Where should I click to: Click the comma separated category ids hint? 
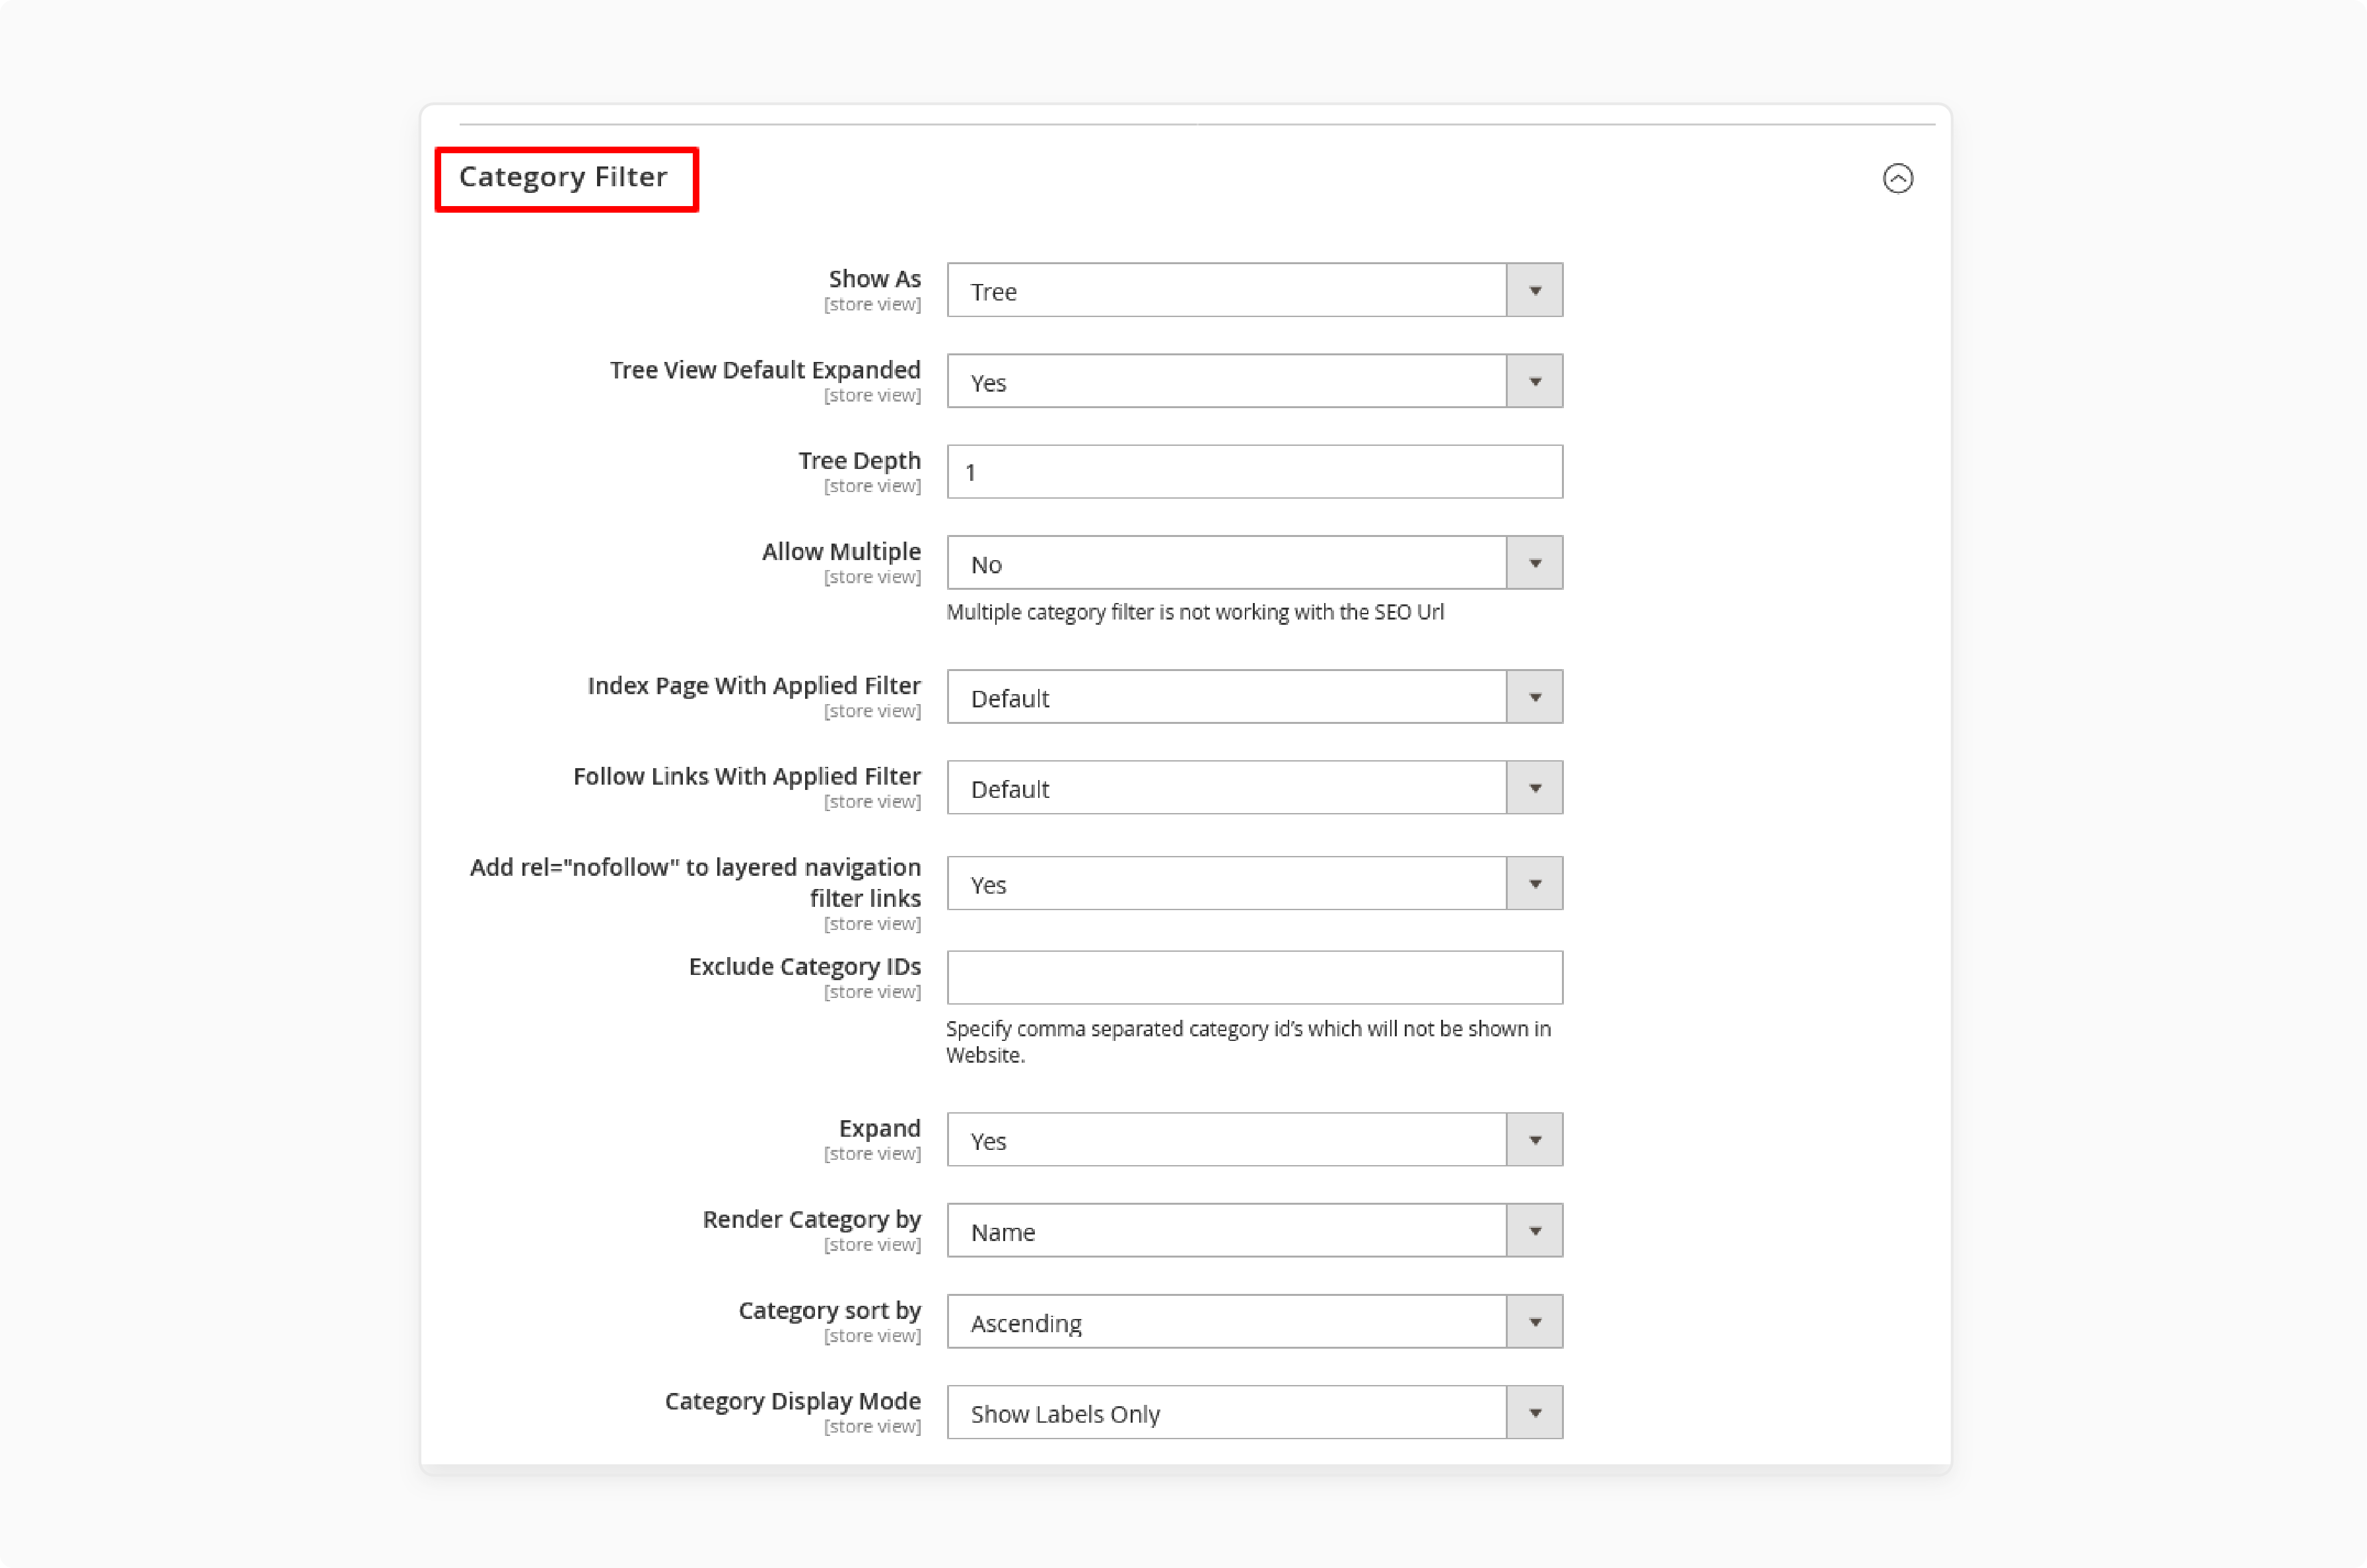(1248, 1042)
